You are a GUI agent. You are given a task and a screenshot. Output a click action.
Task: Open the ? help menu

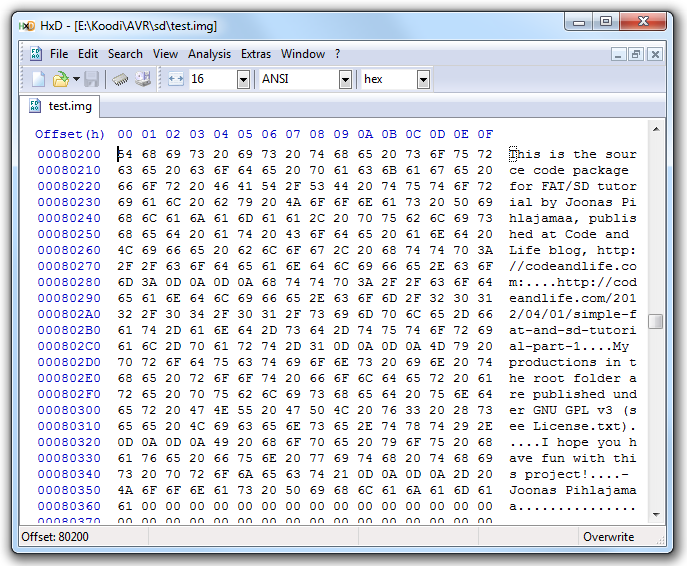click(337, 54)
